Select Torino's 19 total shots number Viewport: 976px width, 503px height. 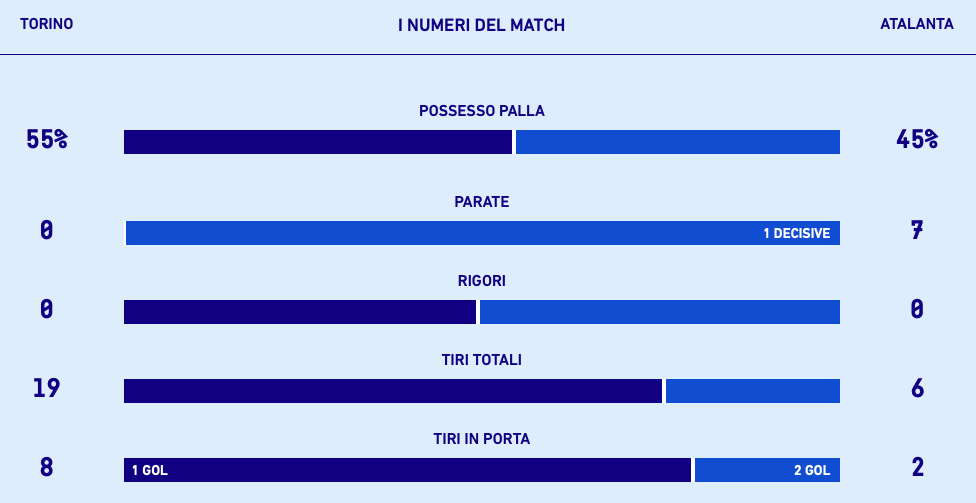point(46,388)
